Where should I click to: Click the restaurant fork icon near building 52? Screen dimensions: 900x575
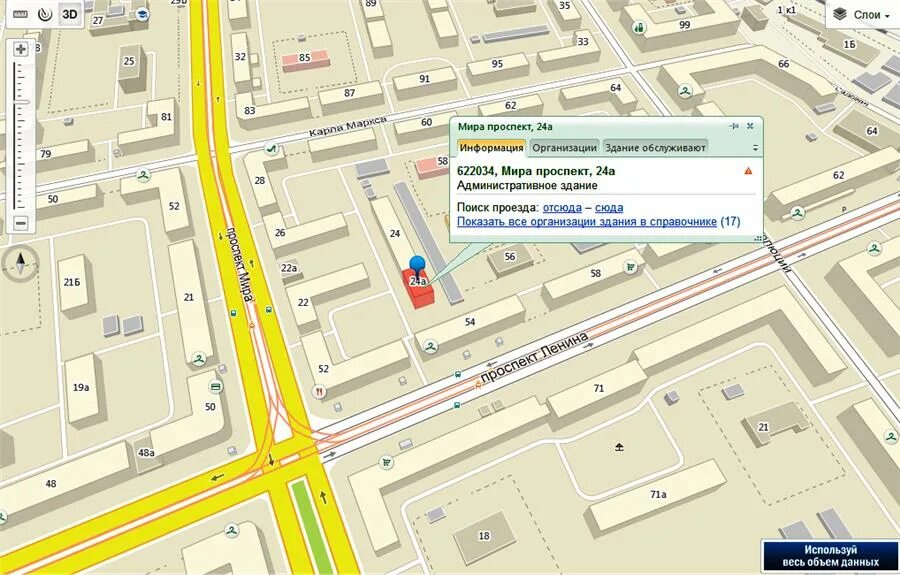coord(319,391)
